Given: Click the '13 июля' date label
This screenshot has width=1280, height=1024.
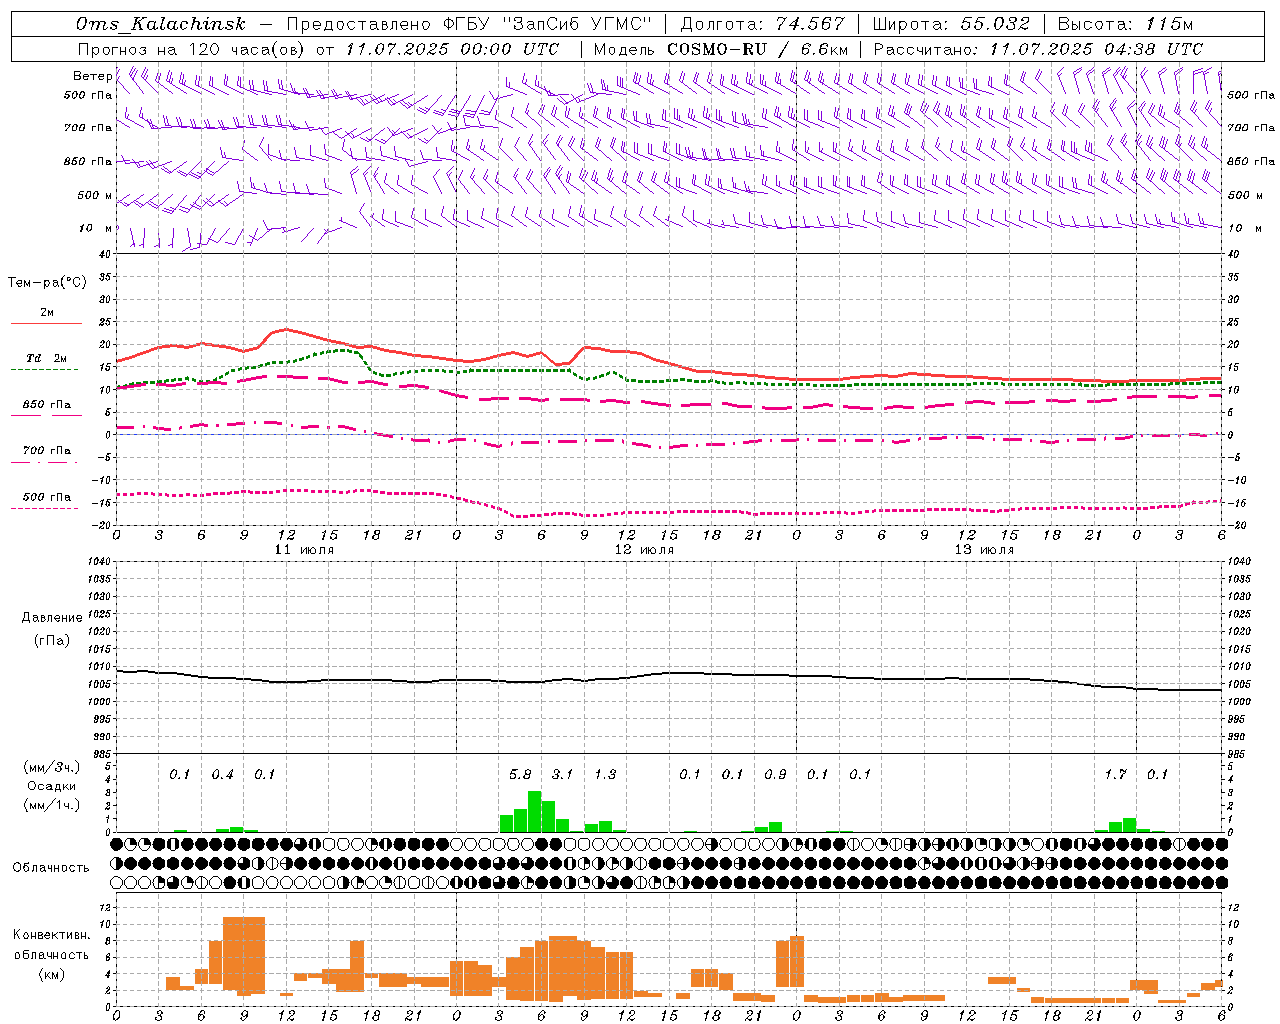Looking at the screenshot, I should pyautogui.click(x=984, y=550).
